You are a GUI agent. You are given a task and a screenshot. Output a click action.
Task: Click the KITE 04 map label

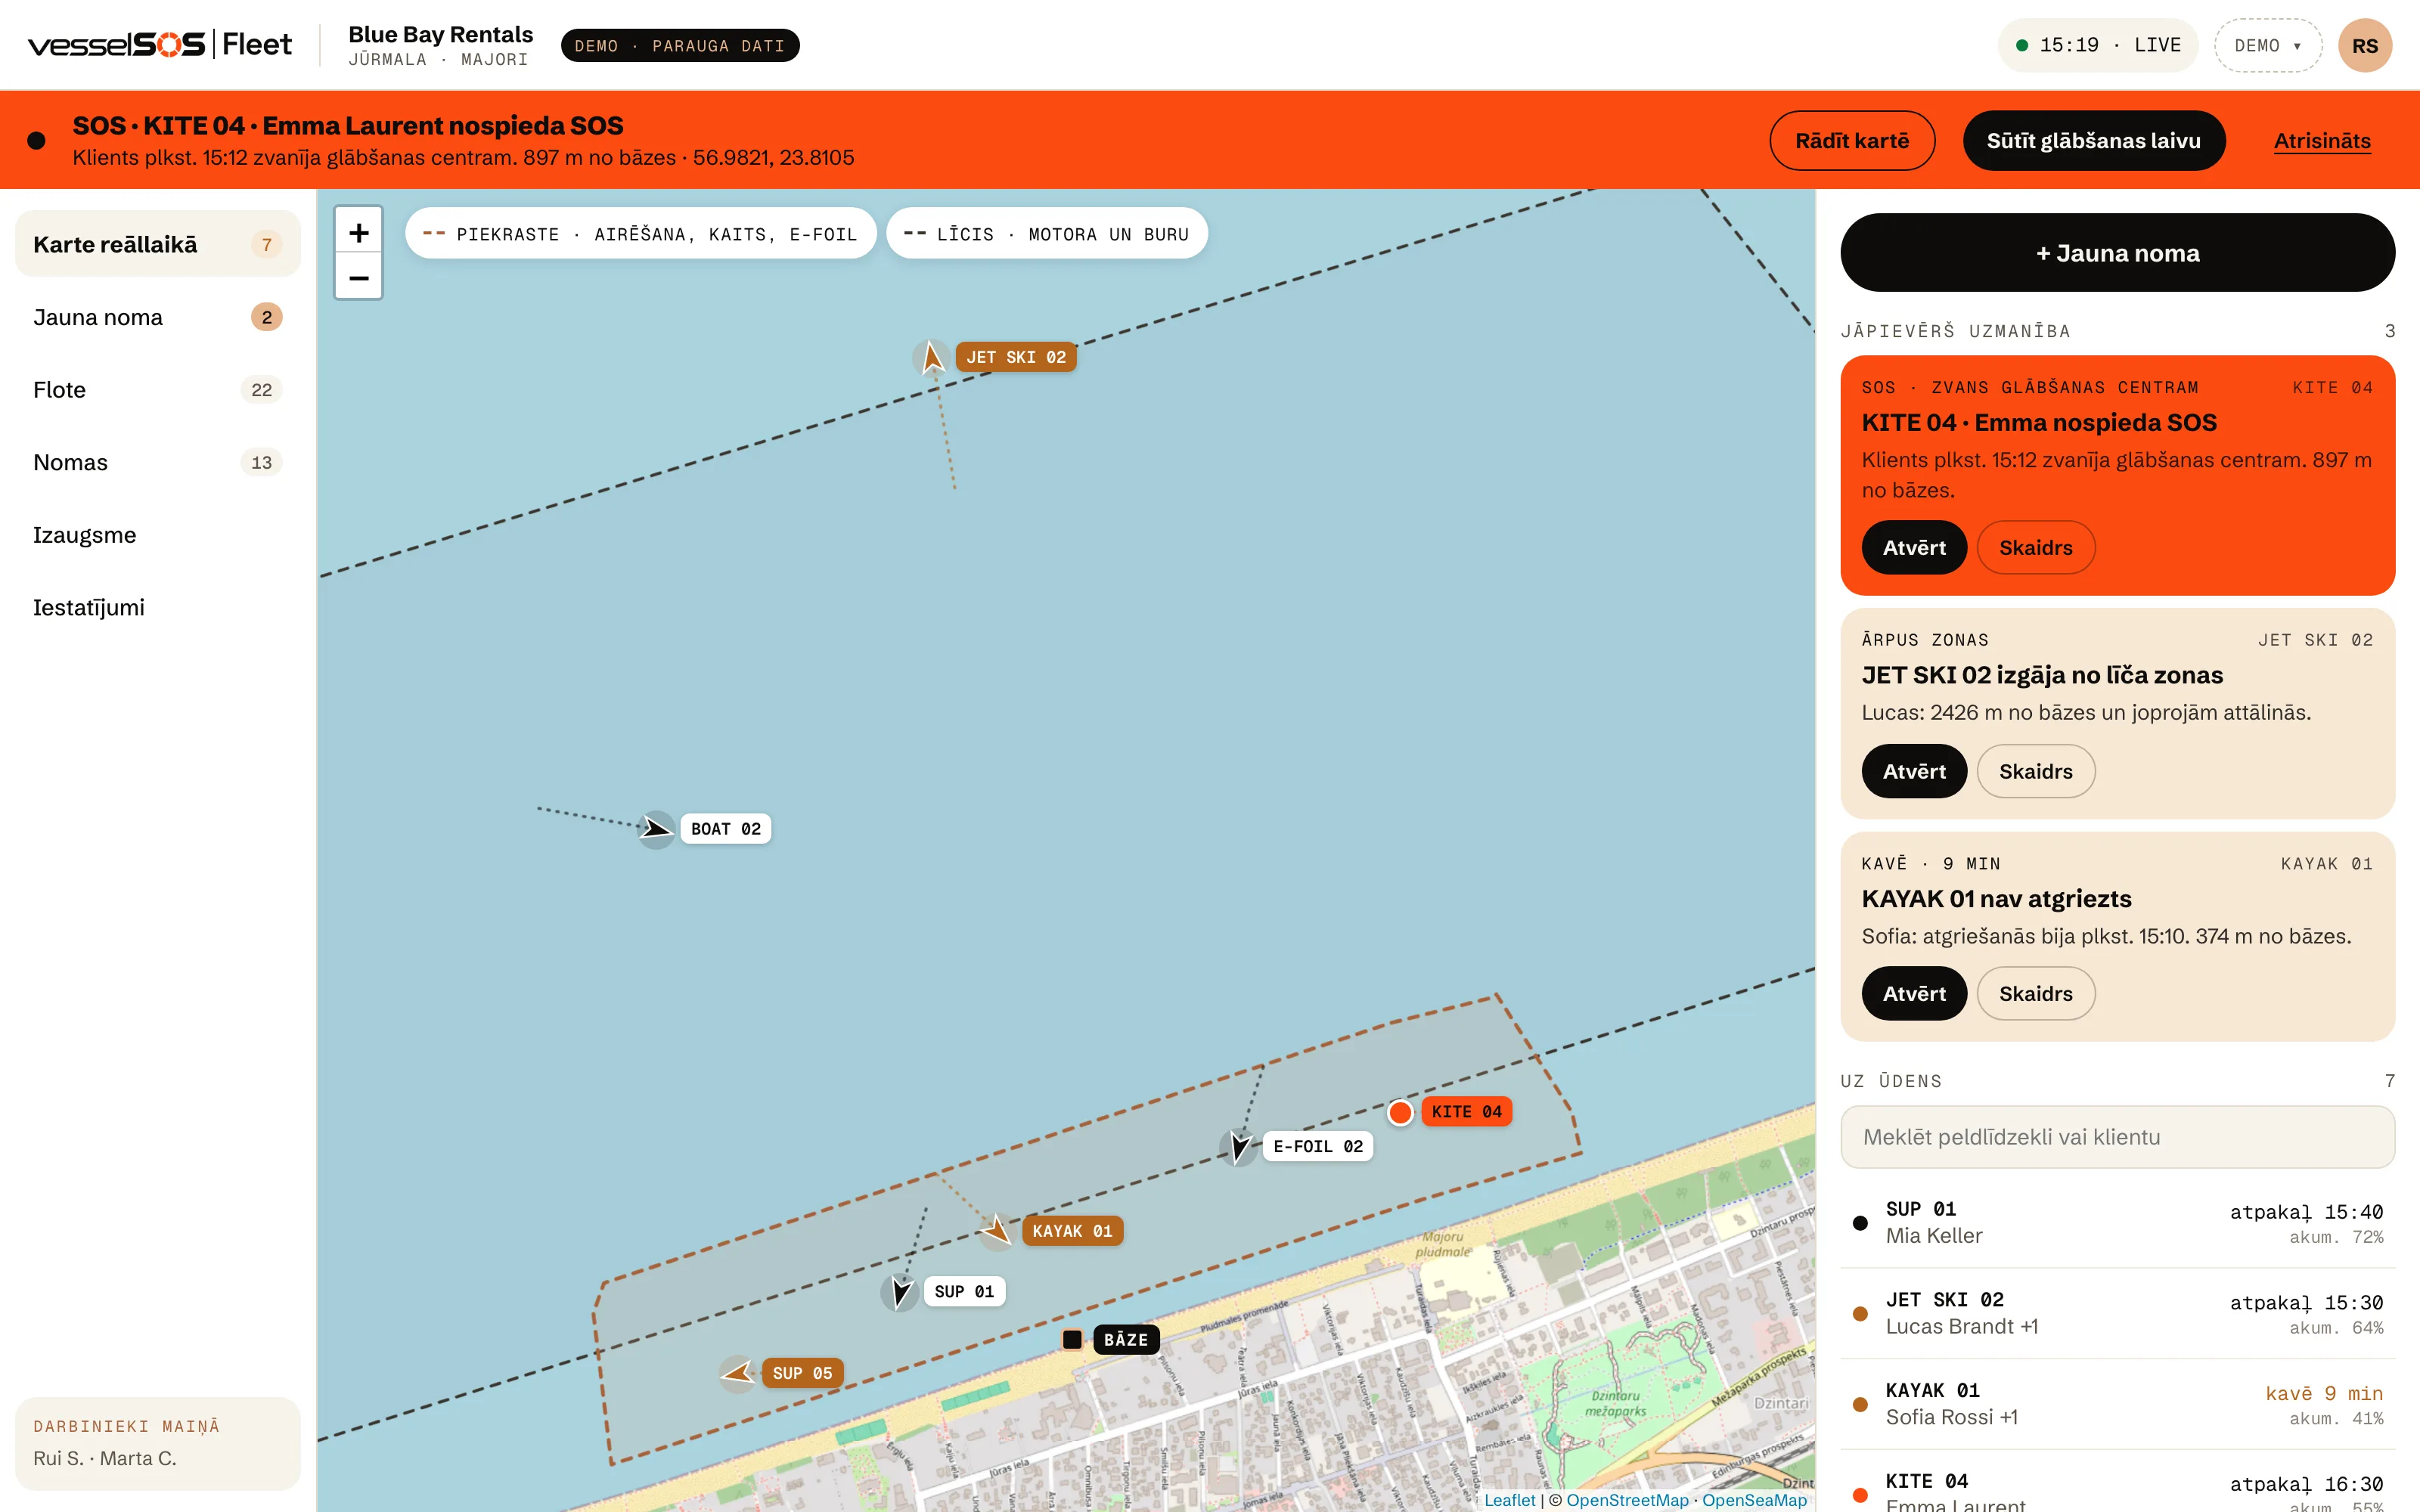coord(1466,1112)
